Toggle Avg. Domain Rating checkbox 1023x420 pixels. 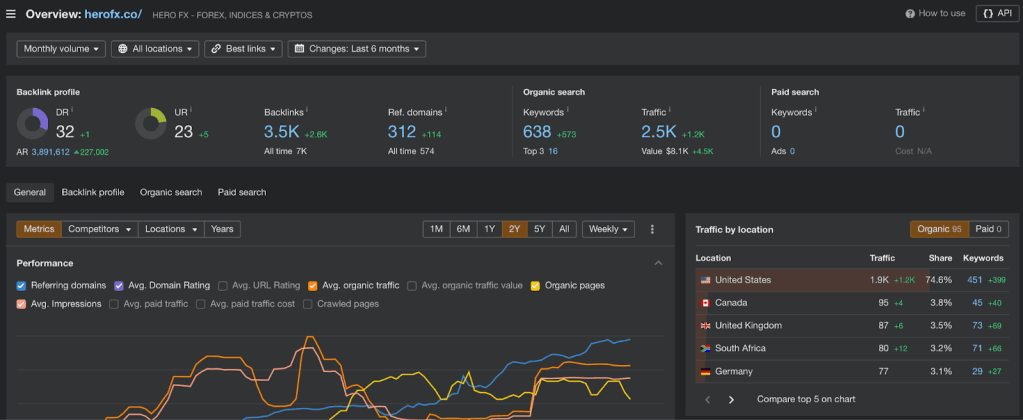pyautogui.click(x=119, y=286)
